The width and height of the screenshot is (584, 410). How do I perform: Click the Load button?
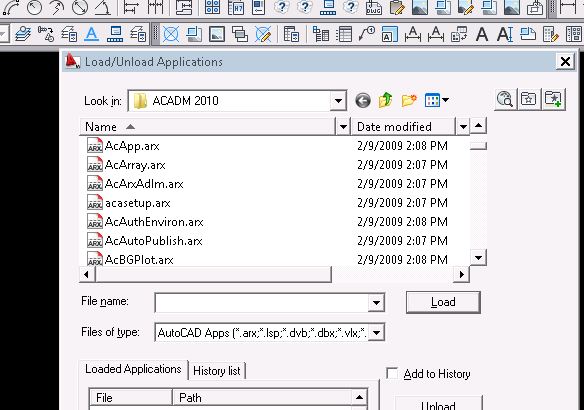click(x=443, y=302)
